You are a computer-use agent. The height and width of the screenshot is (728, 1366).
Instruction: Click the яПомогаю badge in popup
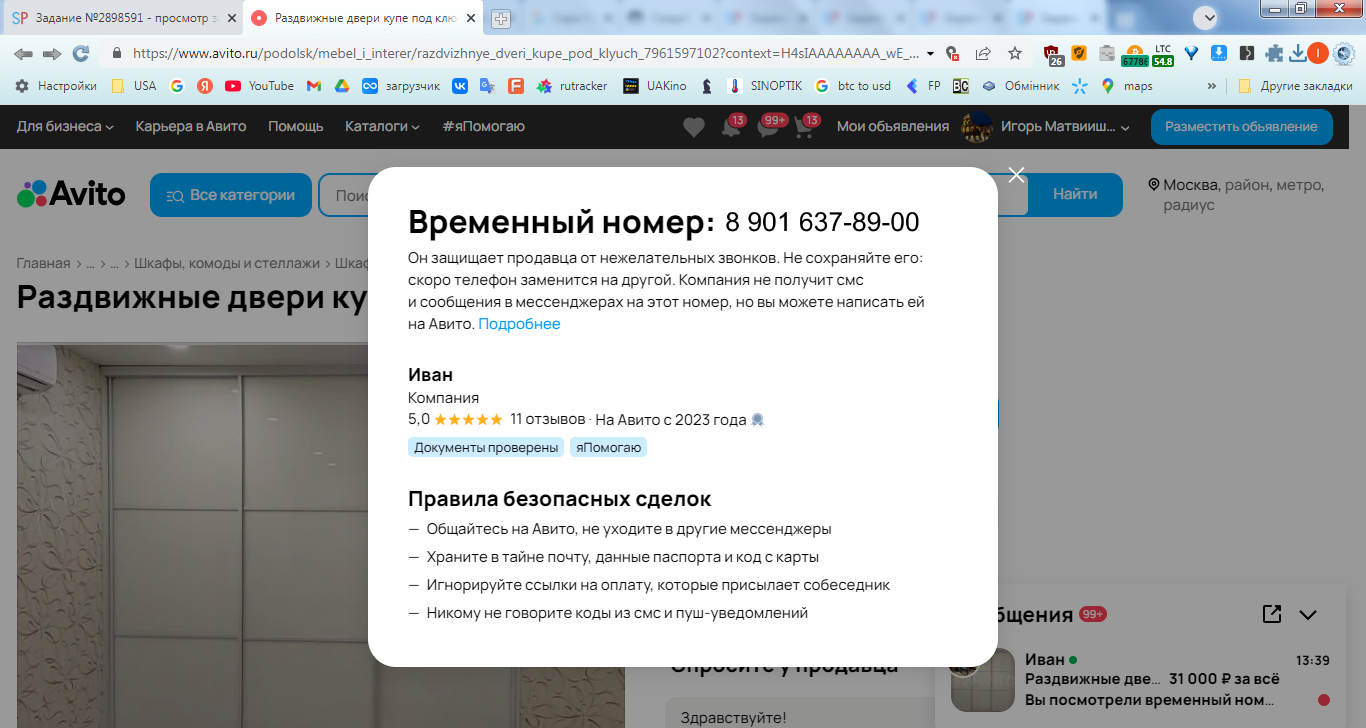[609, 447]
